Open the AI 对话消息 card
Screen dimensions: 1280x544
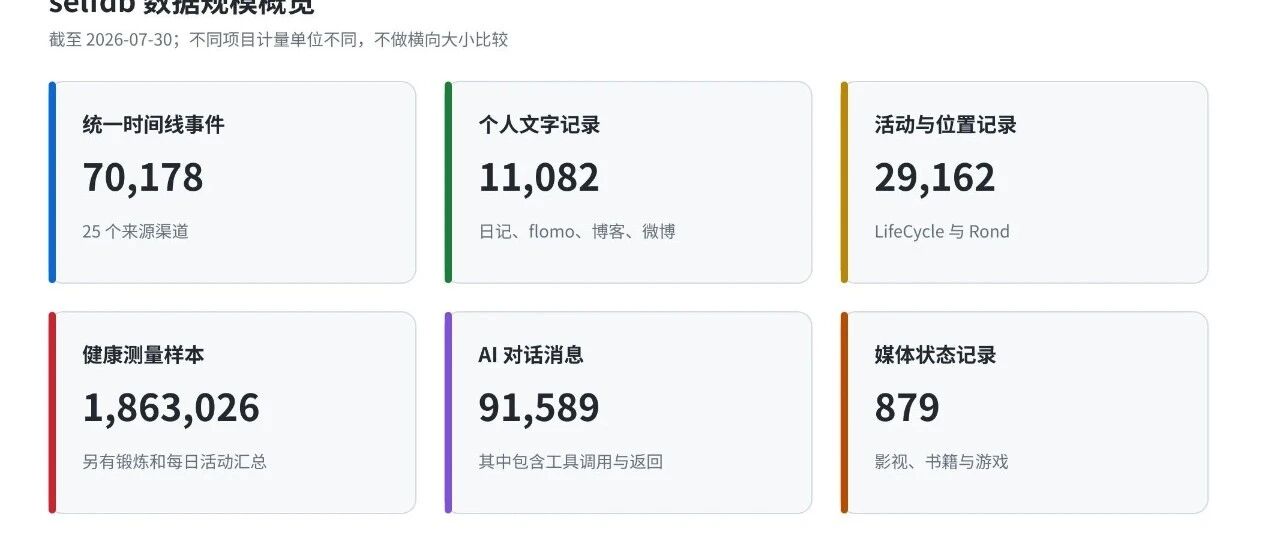click(x=628, y=412)
